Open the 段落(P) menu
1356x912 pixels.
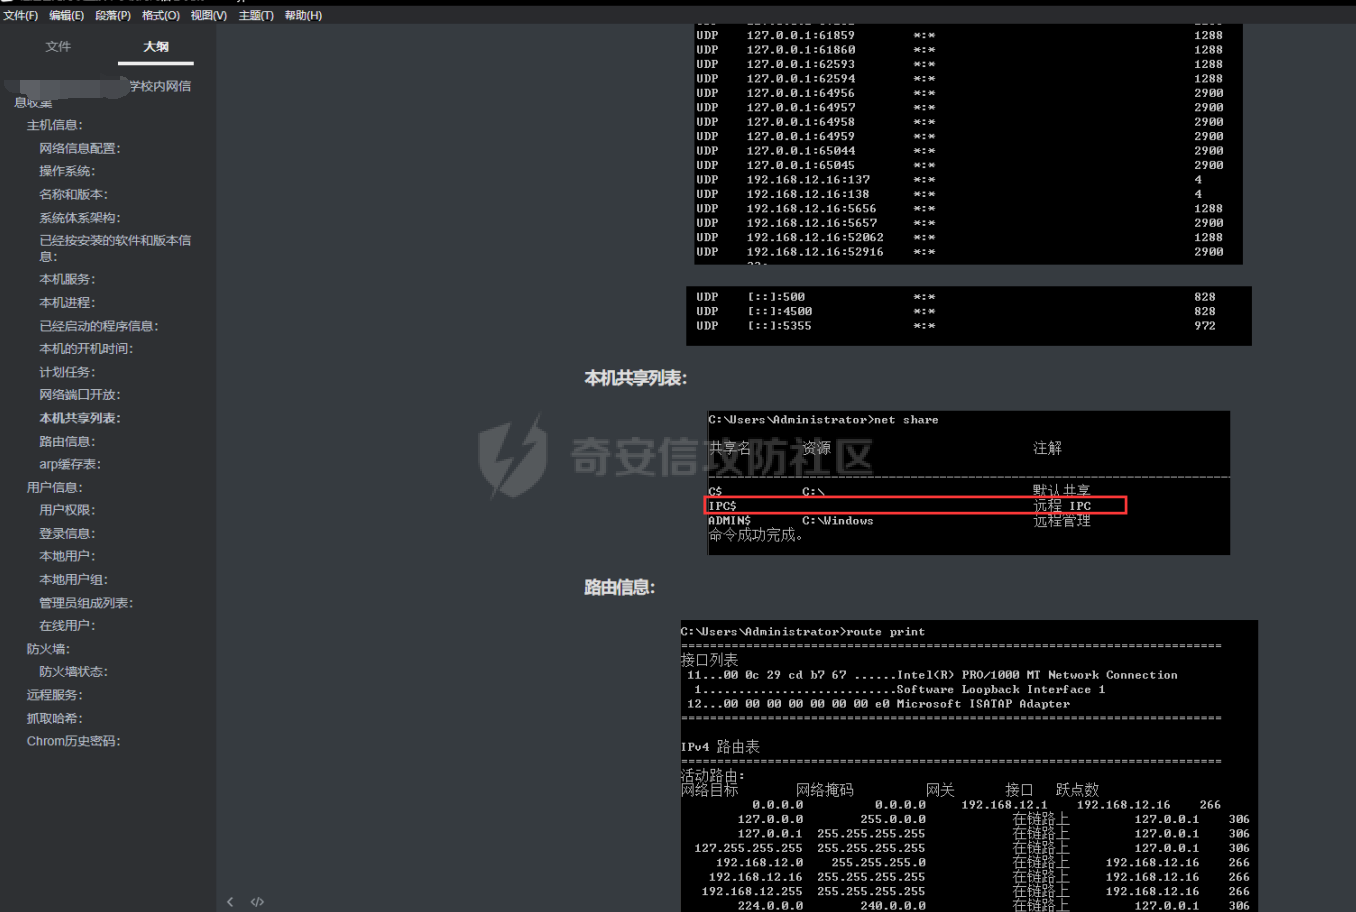[113, 16]
